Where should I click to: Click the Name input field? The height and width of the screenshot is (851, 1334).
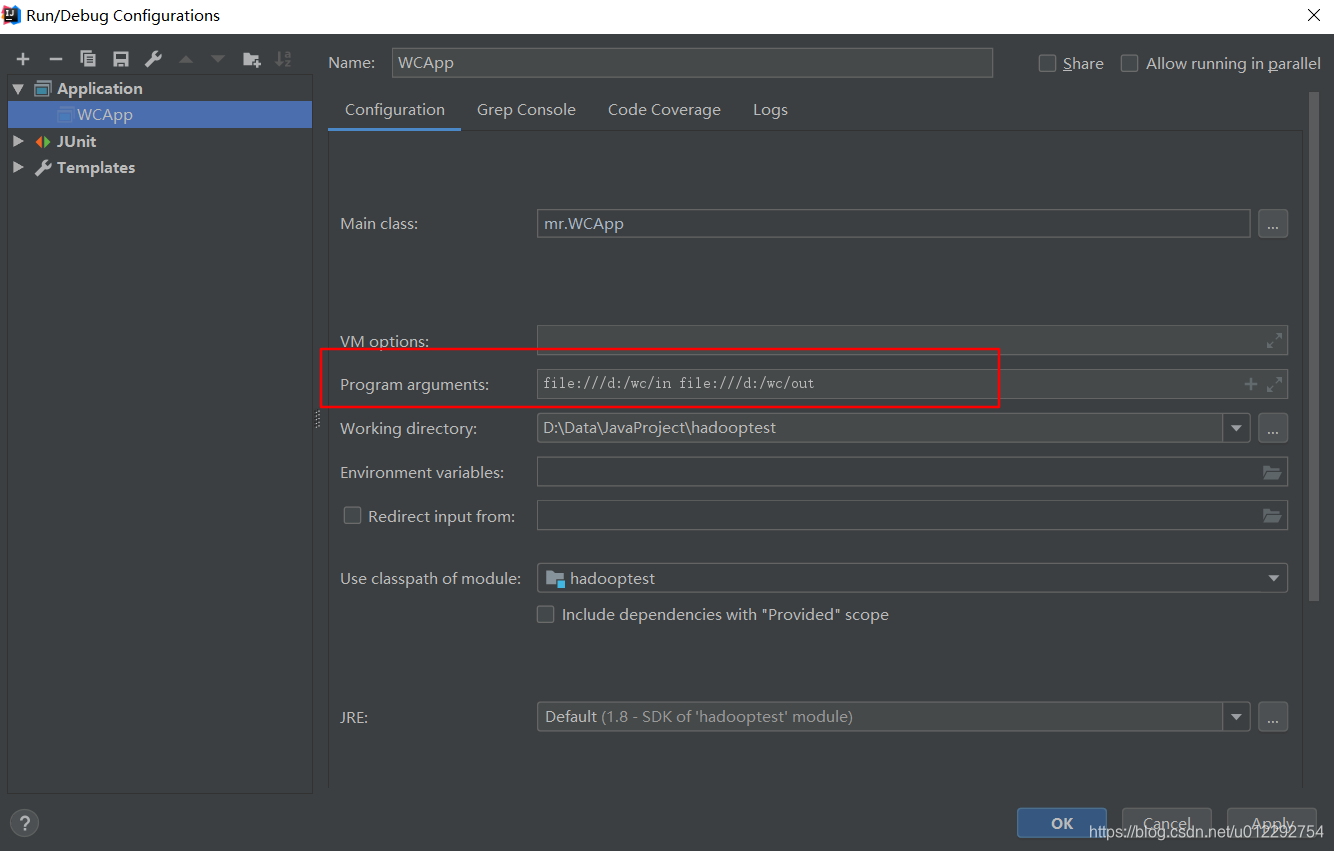(692, 63)
